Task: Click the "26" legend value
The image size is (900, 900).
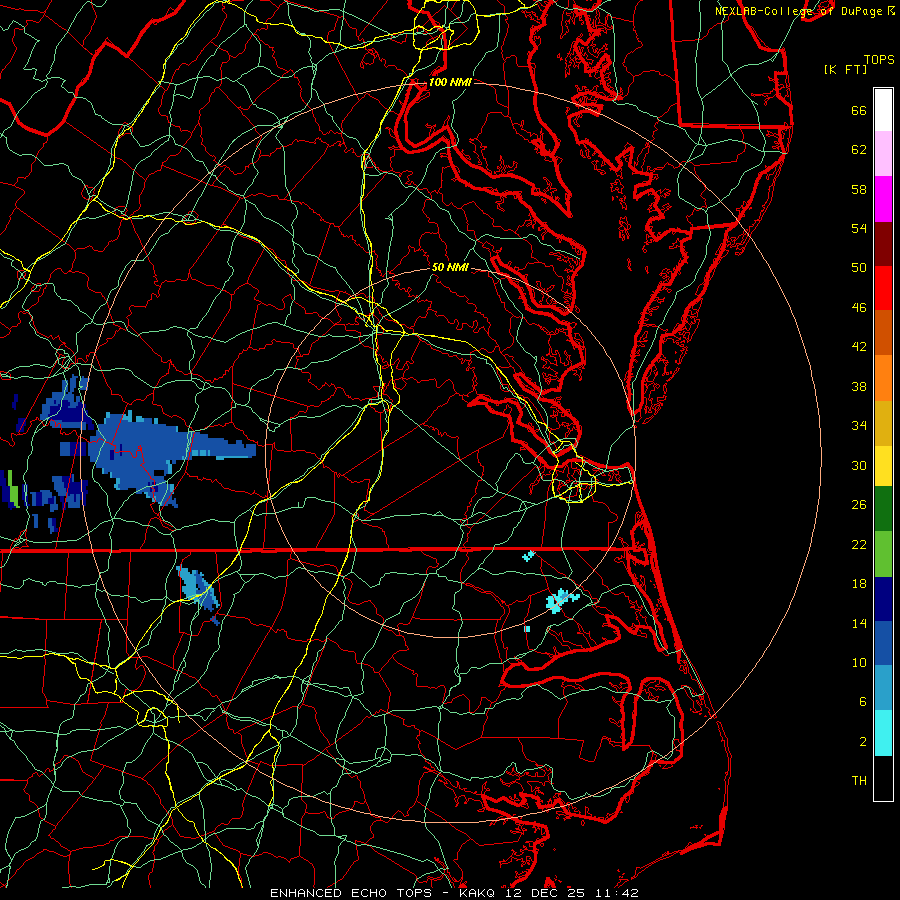Action: pos(859,505)
